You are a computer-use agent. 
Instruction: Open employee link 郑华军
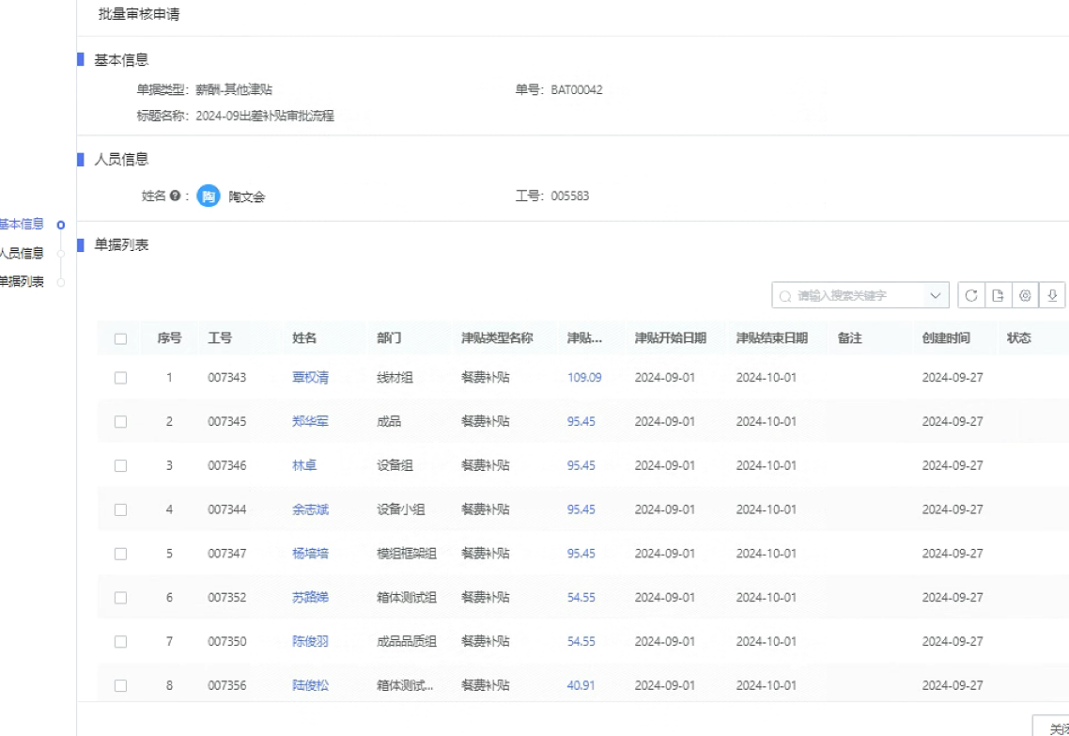(310, 422)
